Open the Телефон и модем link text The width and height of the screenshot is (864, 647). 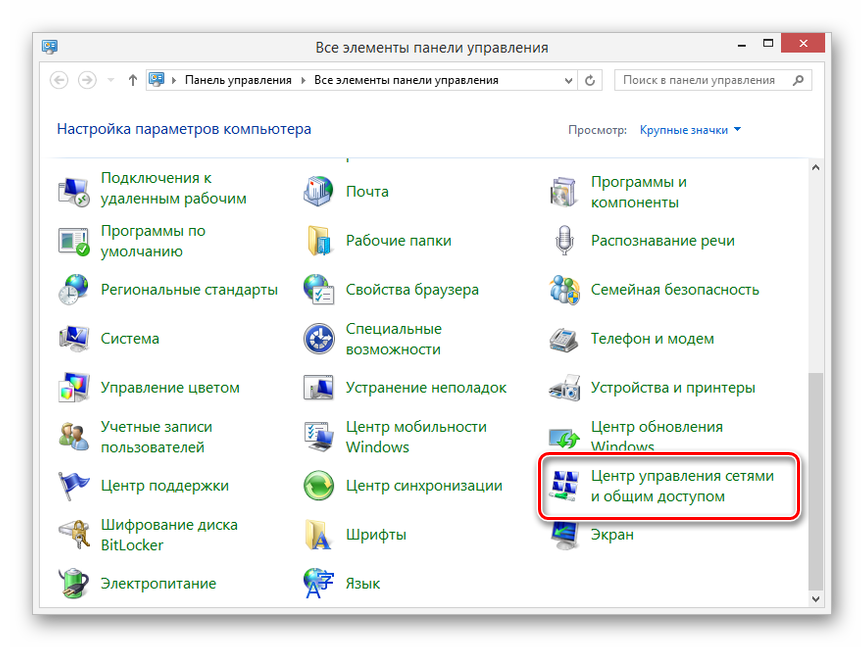click(x=652, y=339)
